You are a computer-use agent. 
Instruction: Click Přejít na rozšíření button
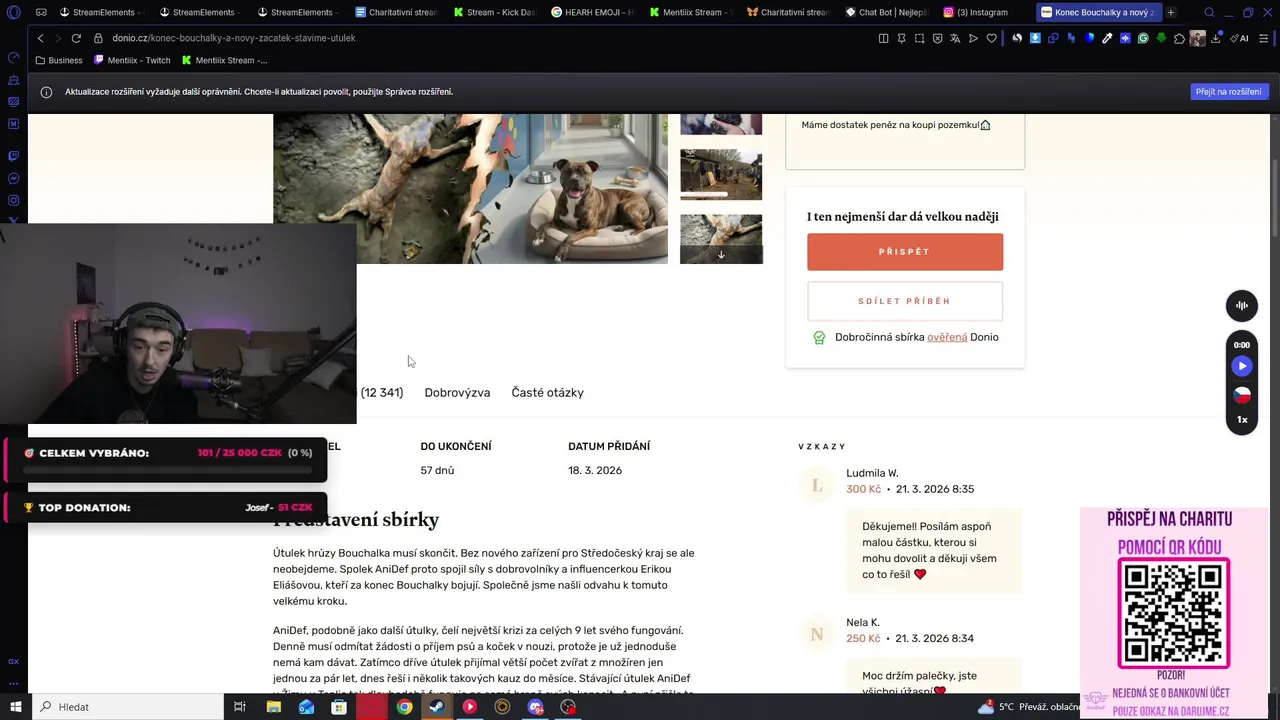(1230, 92)
